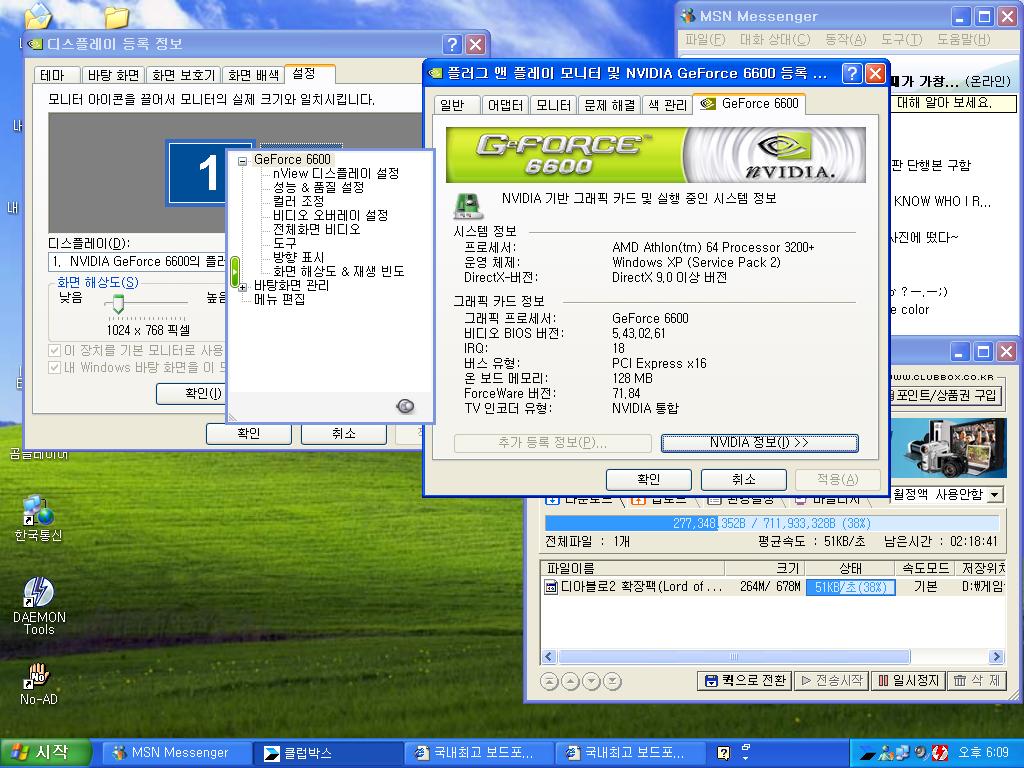This screenshot has height=768, width=1024.
Task: Click the MSN Messenger title bar icon
Action: tap(688, 16)
